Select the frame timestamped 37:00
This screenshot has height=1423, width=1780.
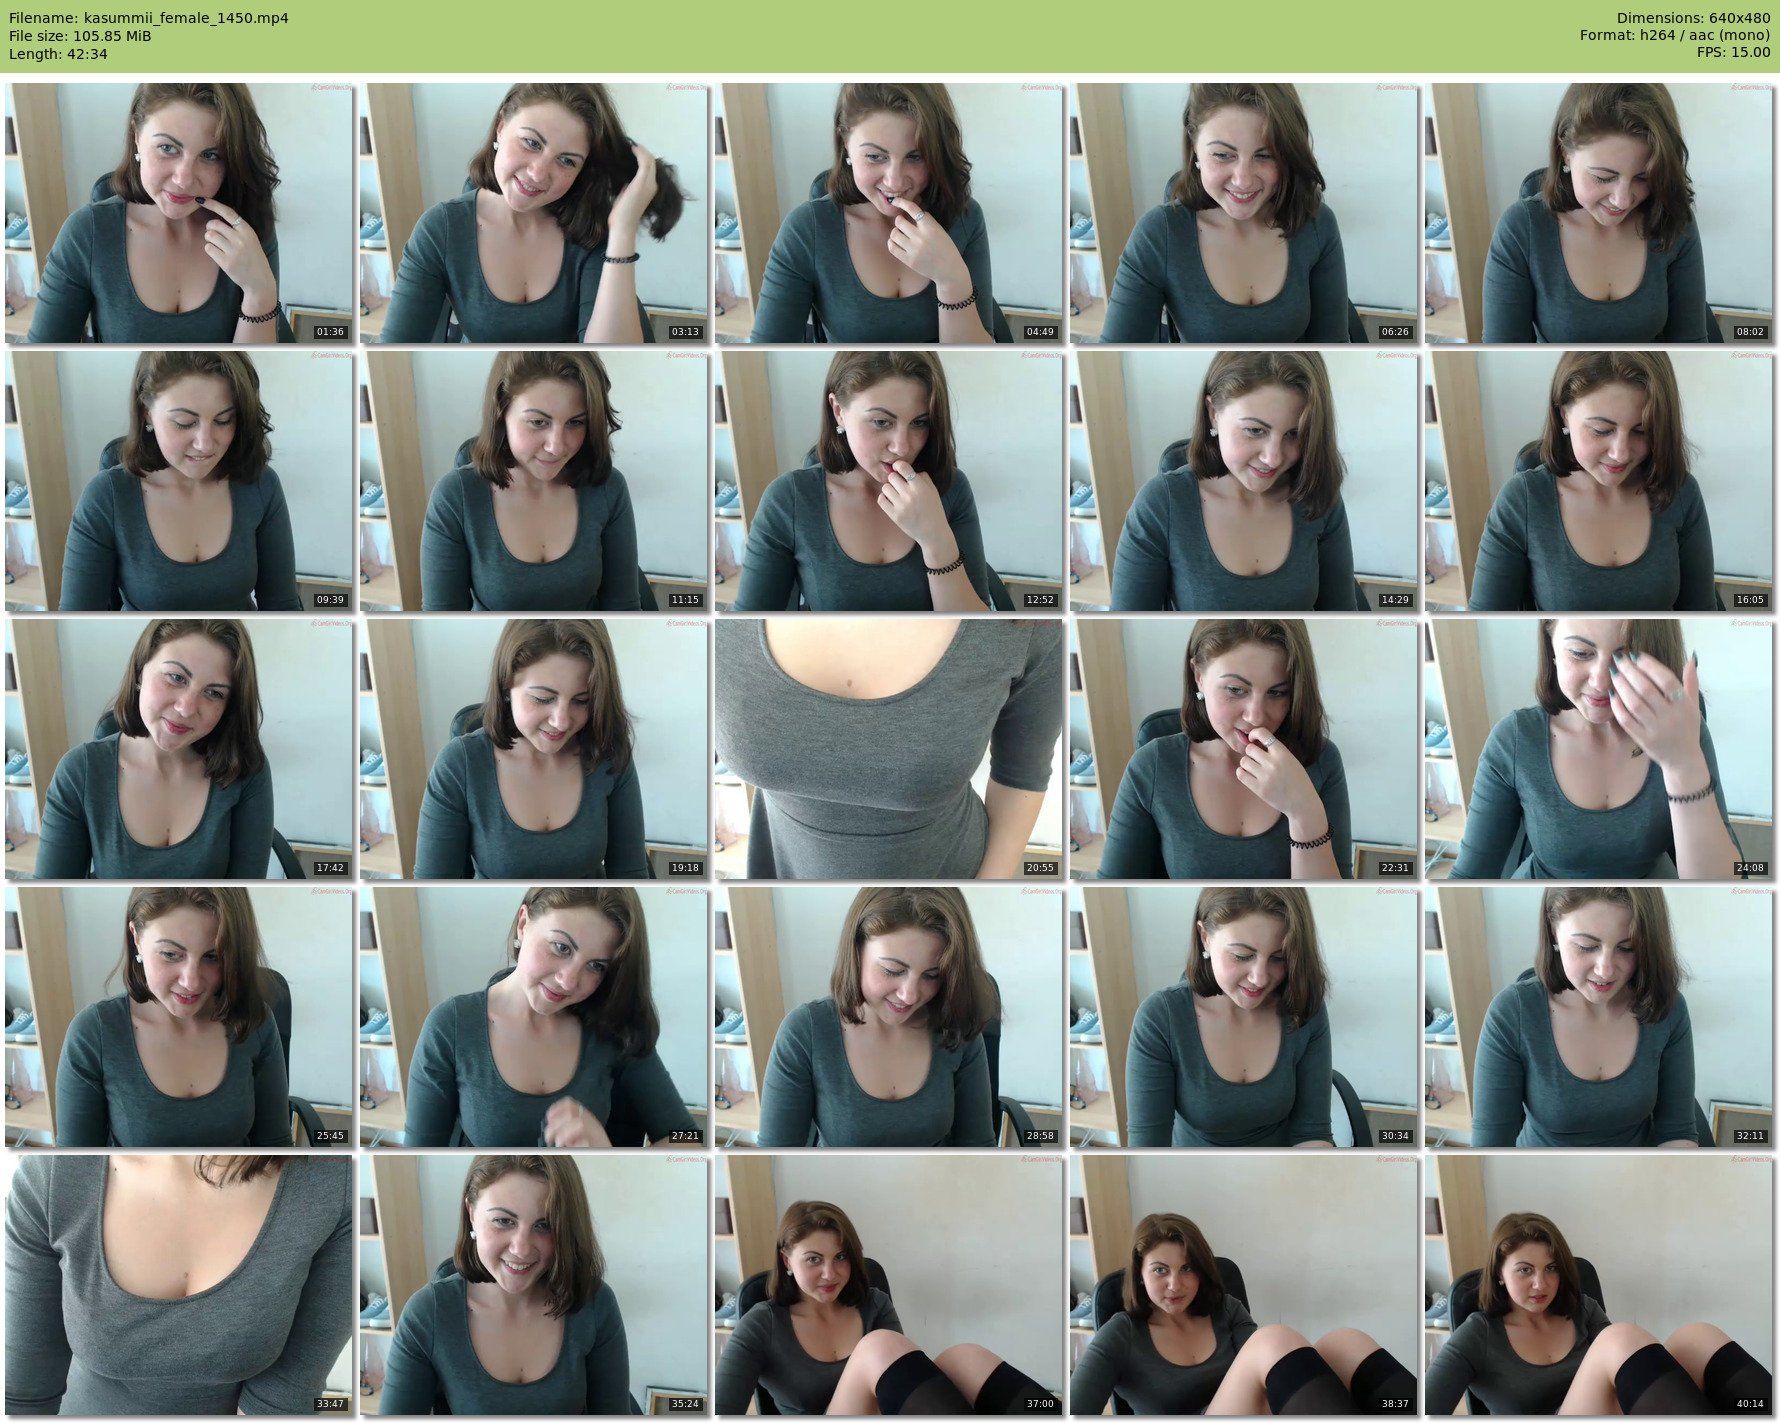[888, 1285]
